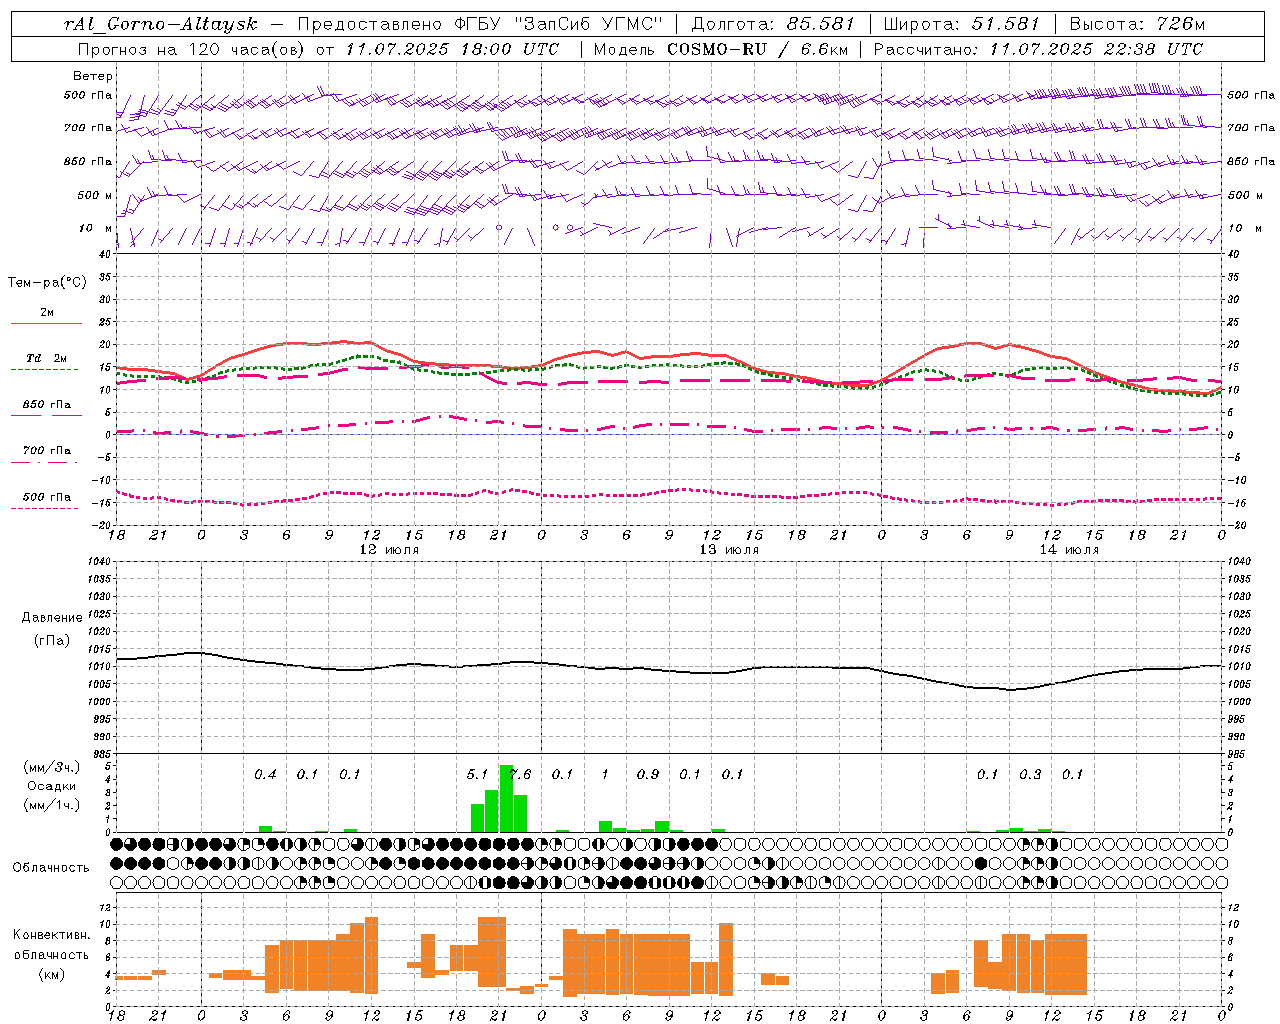
Task: Click the Модель COSMO-RU / 6.6км text
Action: click(x=720, y=49)
